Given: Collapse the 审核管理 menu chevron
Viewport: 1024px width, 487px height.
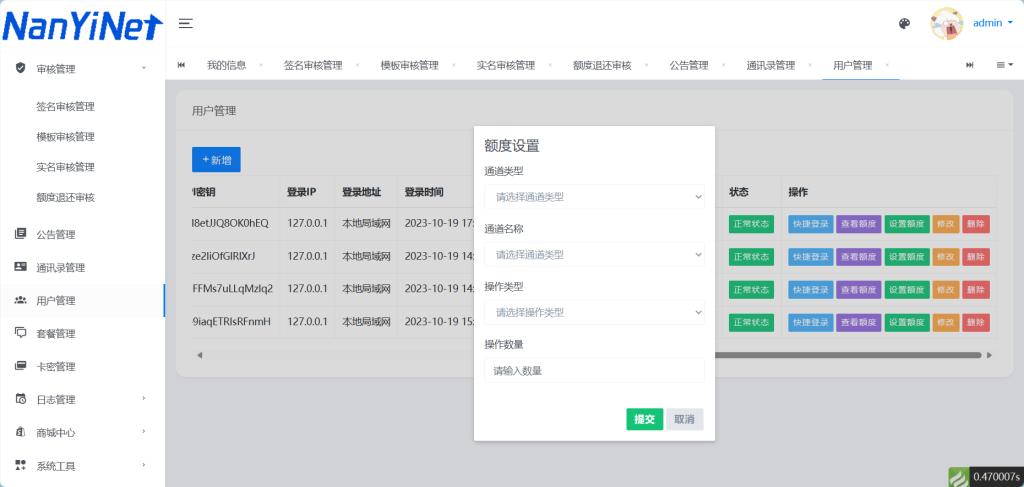Looking at the screenshot, I should (144, 68).
